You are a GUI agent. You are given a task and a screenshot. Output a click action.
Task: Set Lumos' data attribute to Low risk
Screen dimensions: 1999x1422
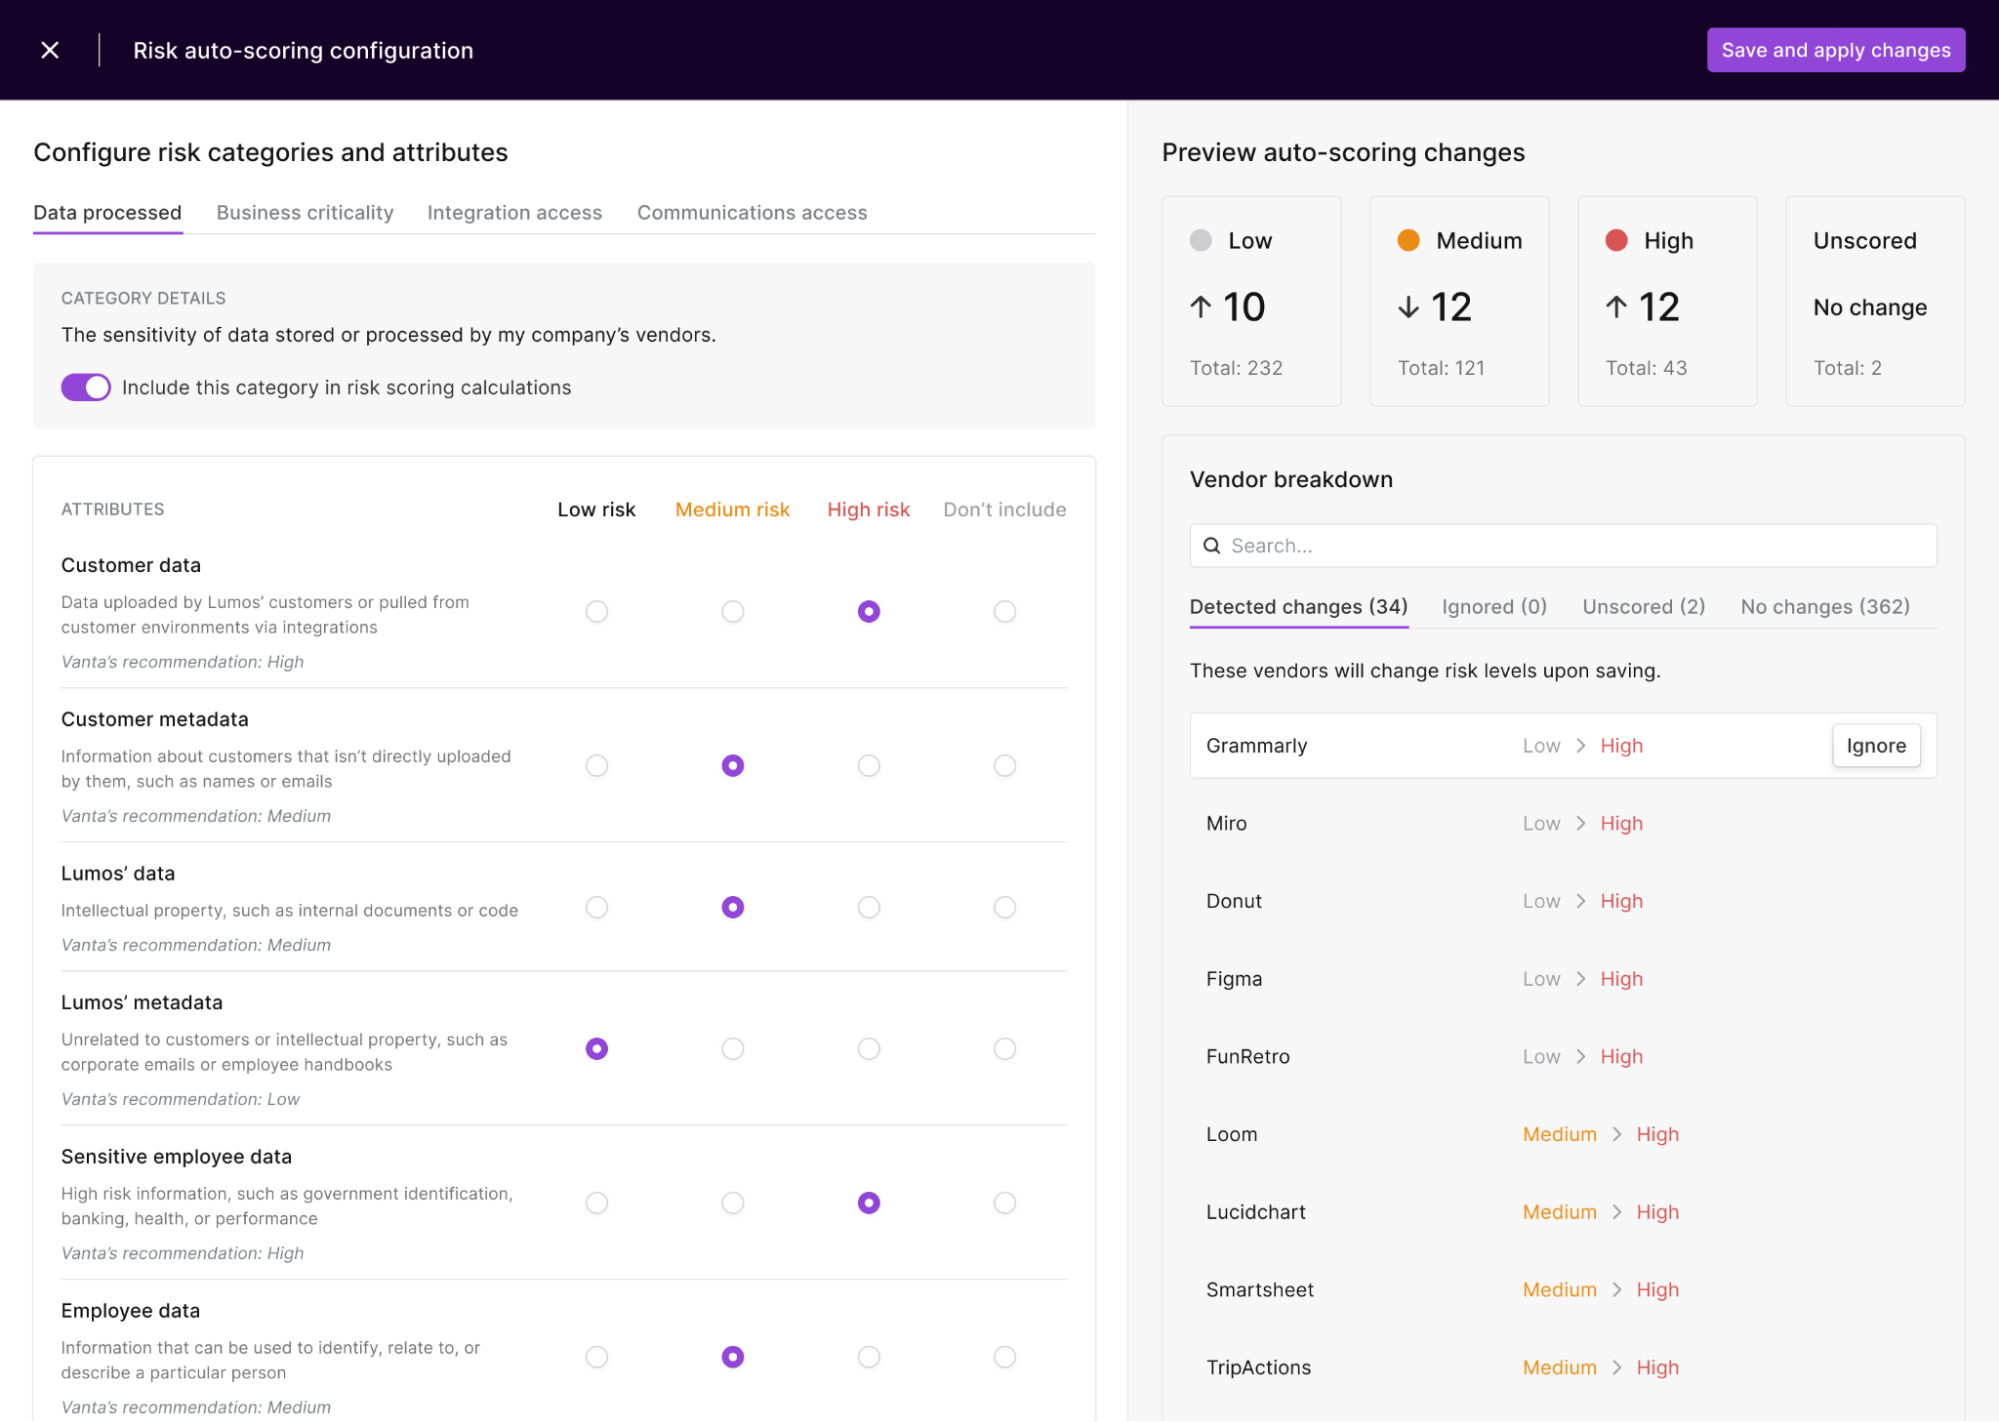point(596,907)
